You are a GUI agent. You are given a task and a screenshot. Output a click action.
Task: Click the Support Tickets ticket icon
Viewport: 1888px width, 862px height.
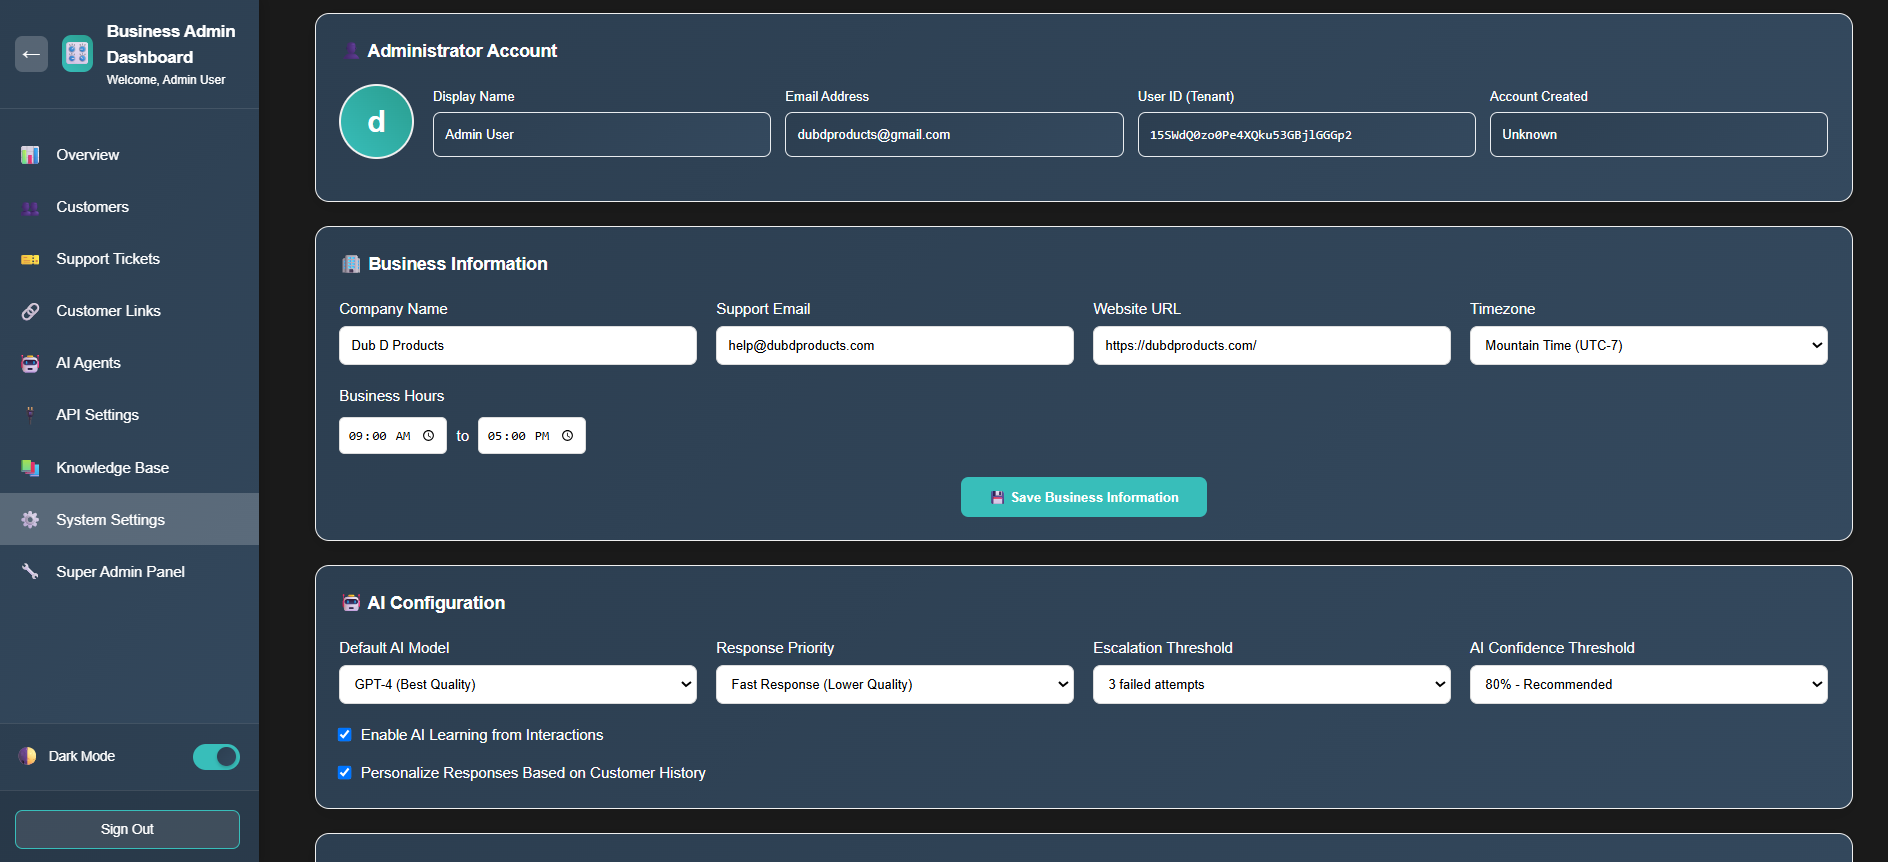(x=30, y=259)
